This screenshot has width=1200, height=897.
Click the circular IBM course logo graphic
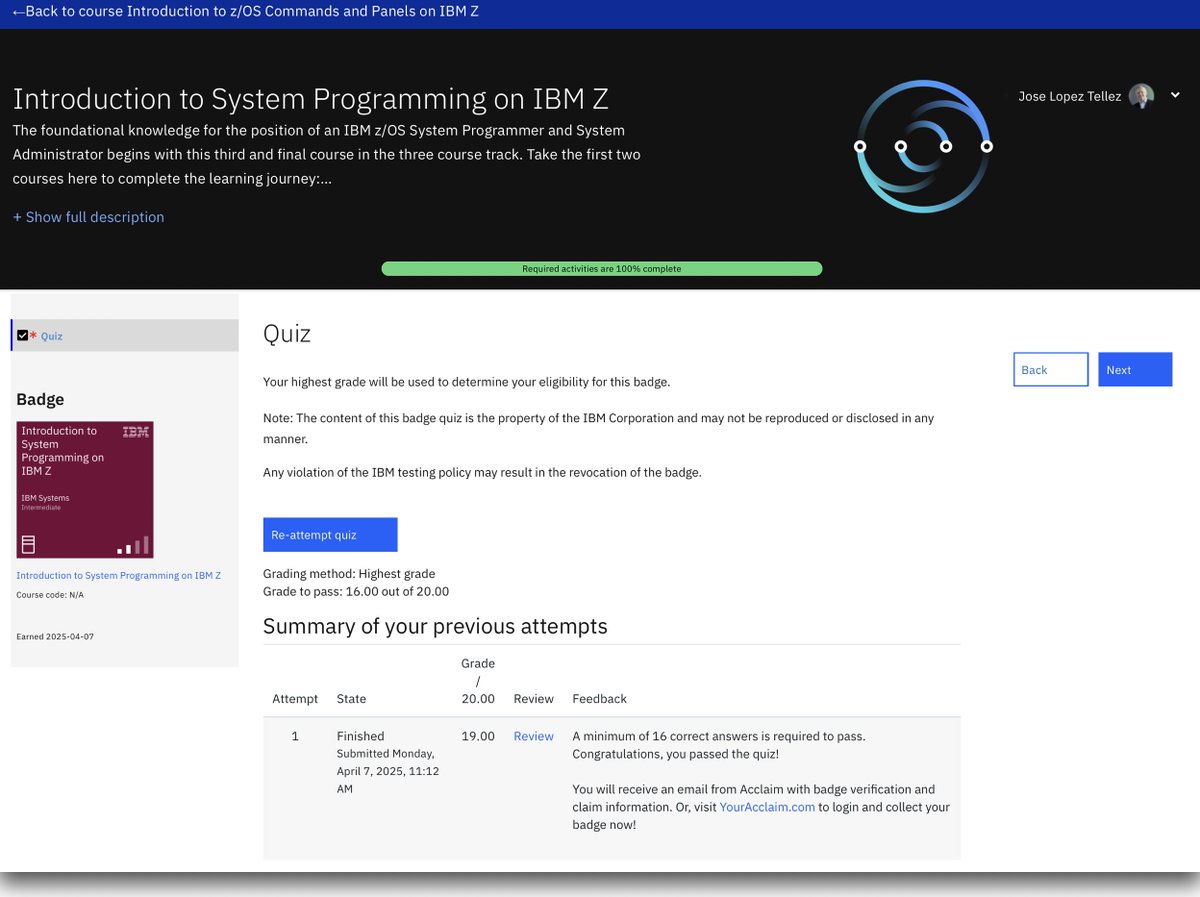coord(923,146)
